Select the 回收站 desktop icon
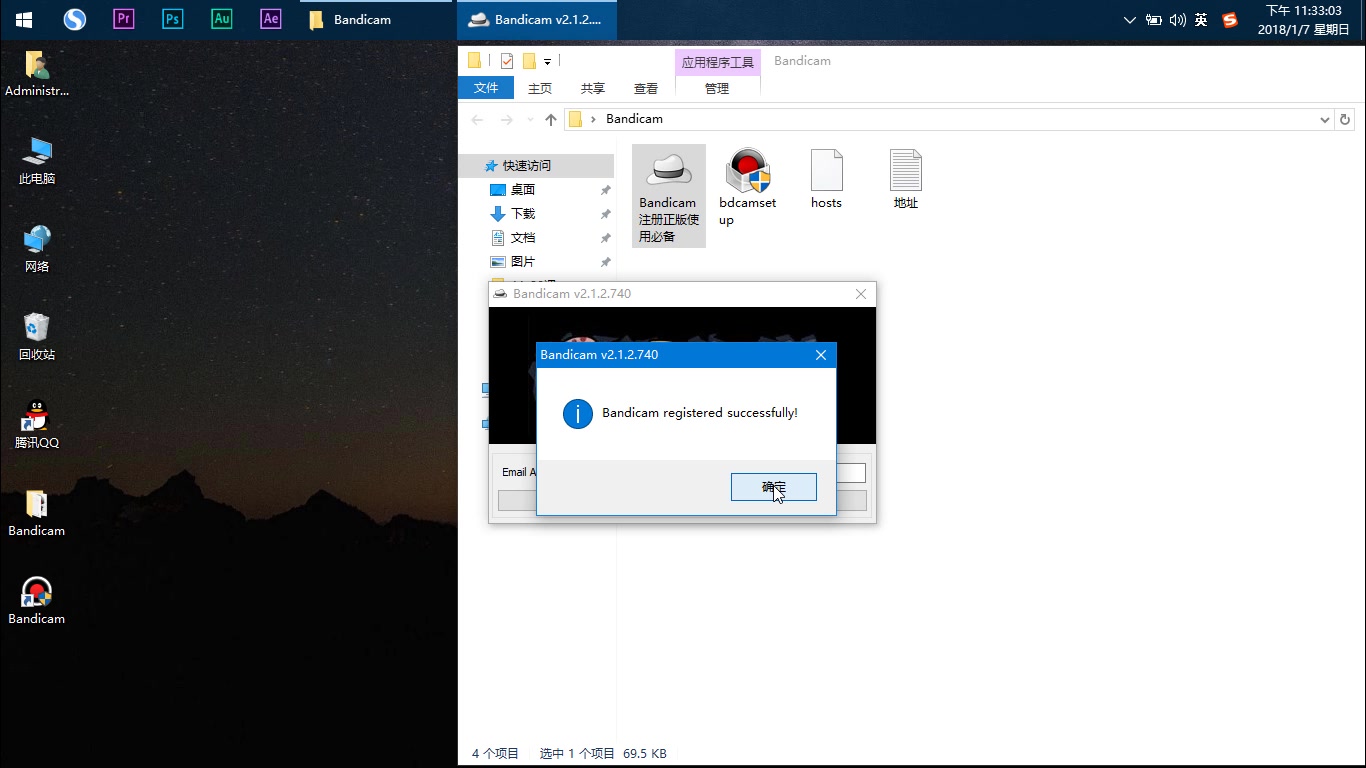The image size is (1366, 768). [37, 338]
